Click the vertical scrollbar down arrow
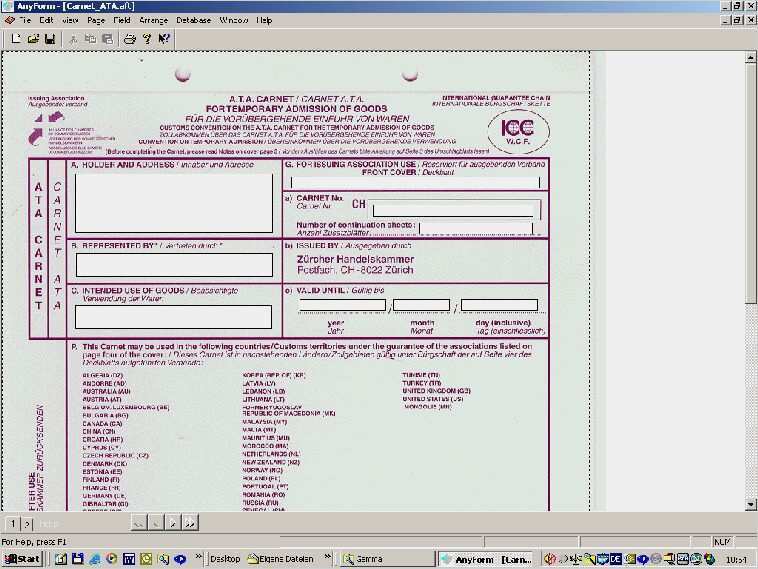This screenshot has height=569, width=758. [750, 505]
